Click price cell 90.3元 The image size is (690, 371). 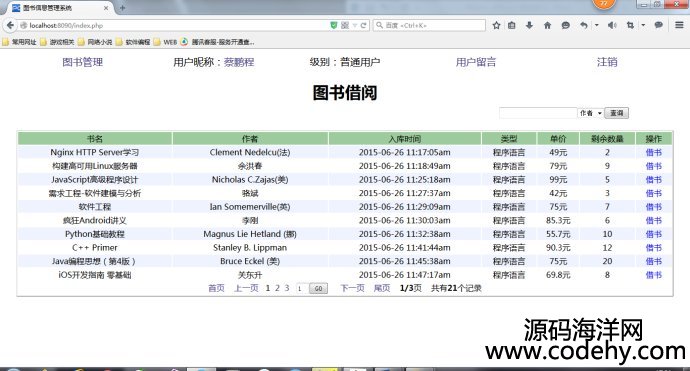(x=558, y=248)
